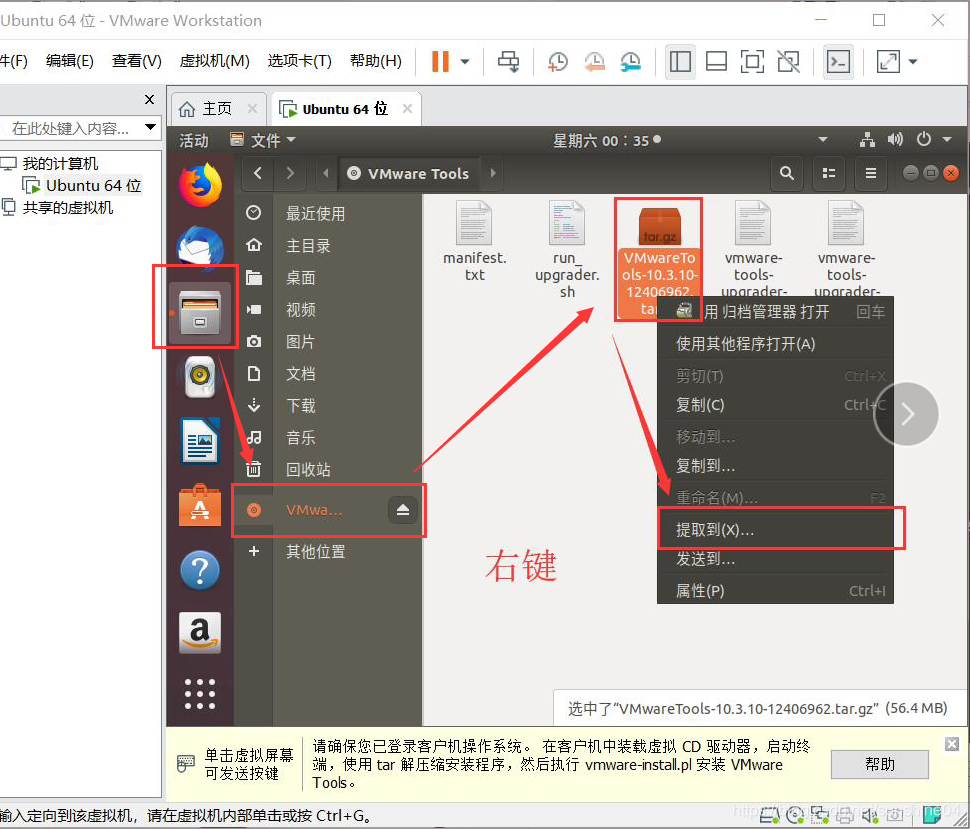Go forward in the file manager
The width and height of the screenshot is (970, 829).
point(290,173)
